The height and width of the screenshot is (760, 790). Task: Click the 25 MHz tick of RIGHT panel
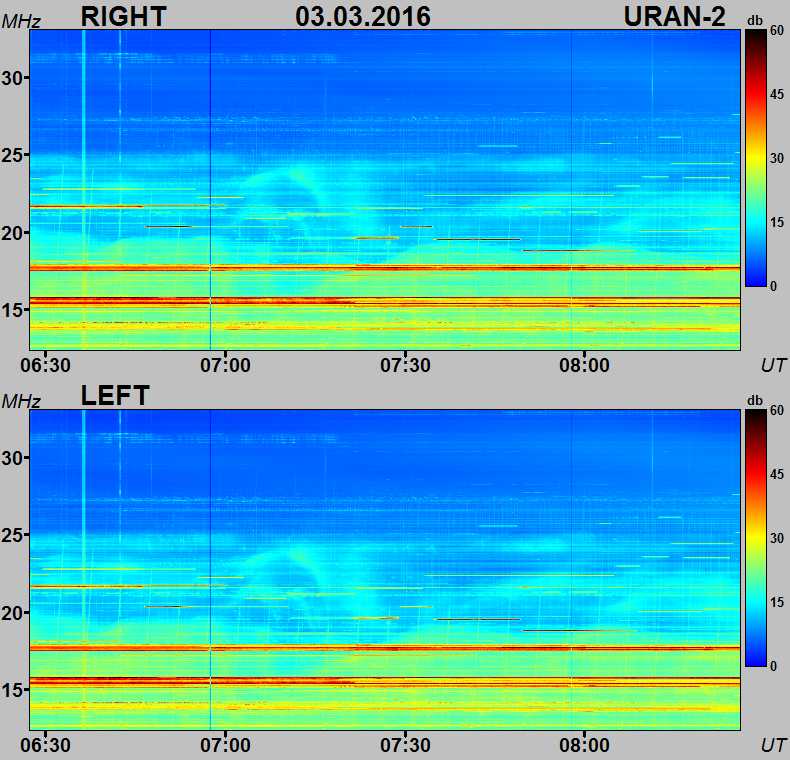click(12, 155)
